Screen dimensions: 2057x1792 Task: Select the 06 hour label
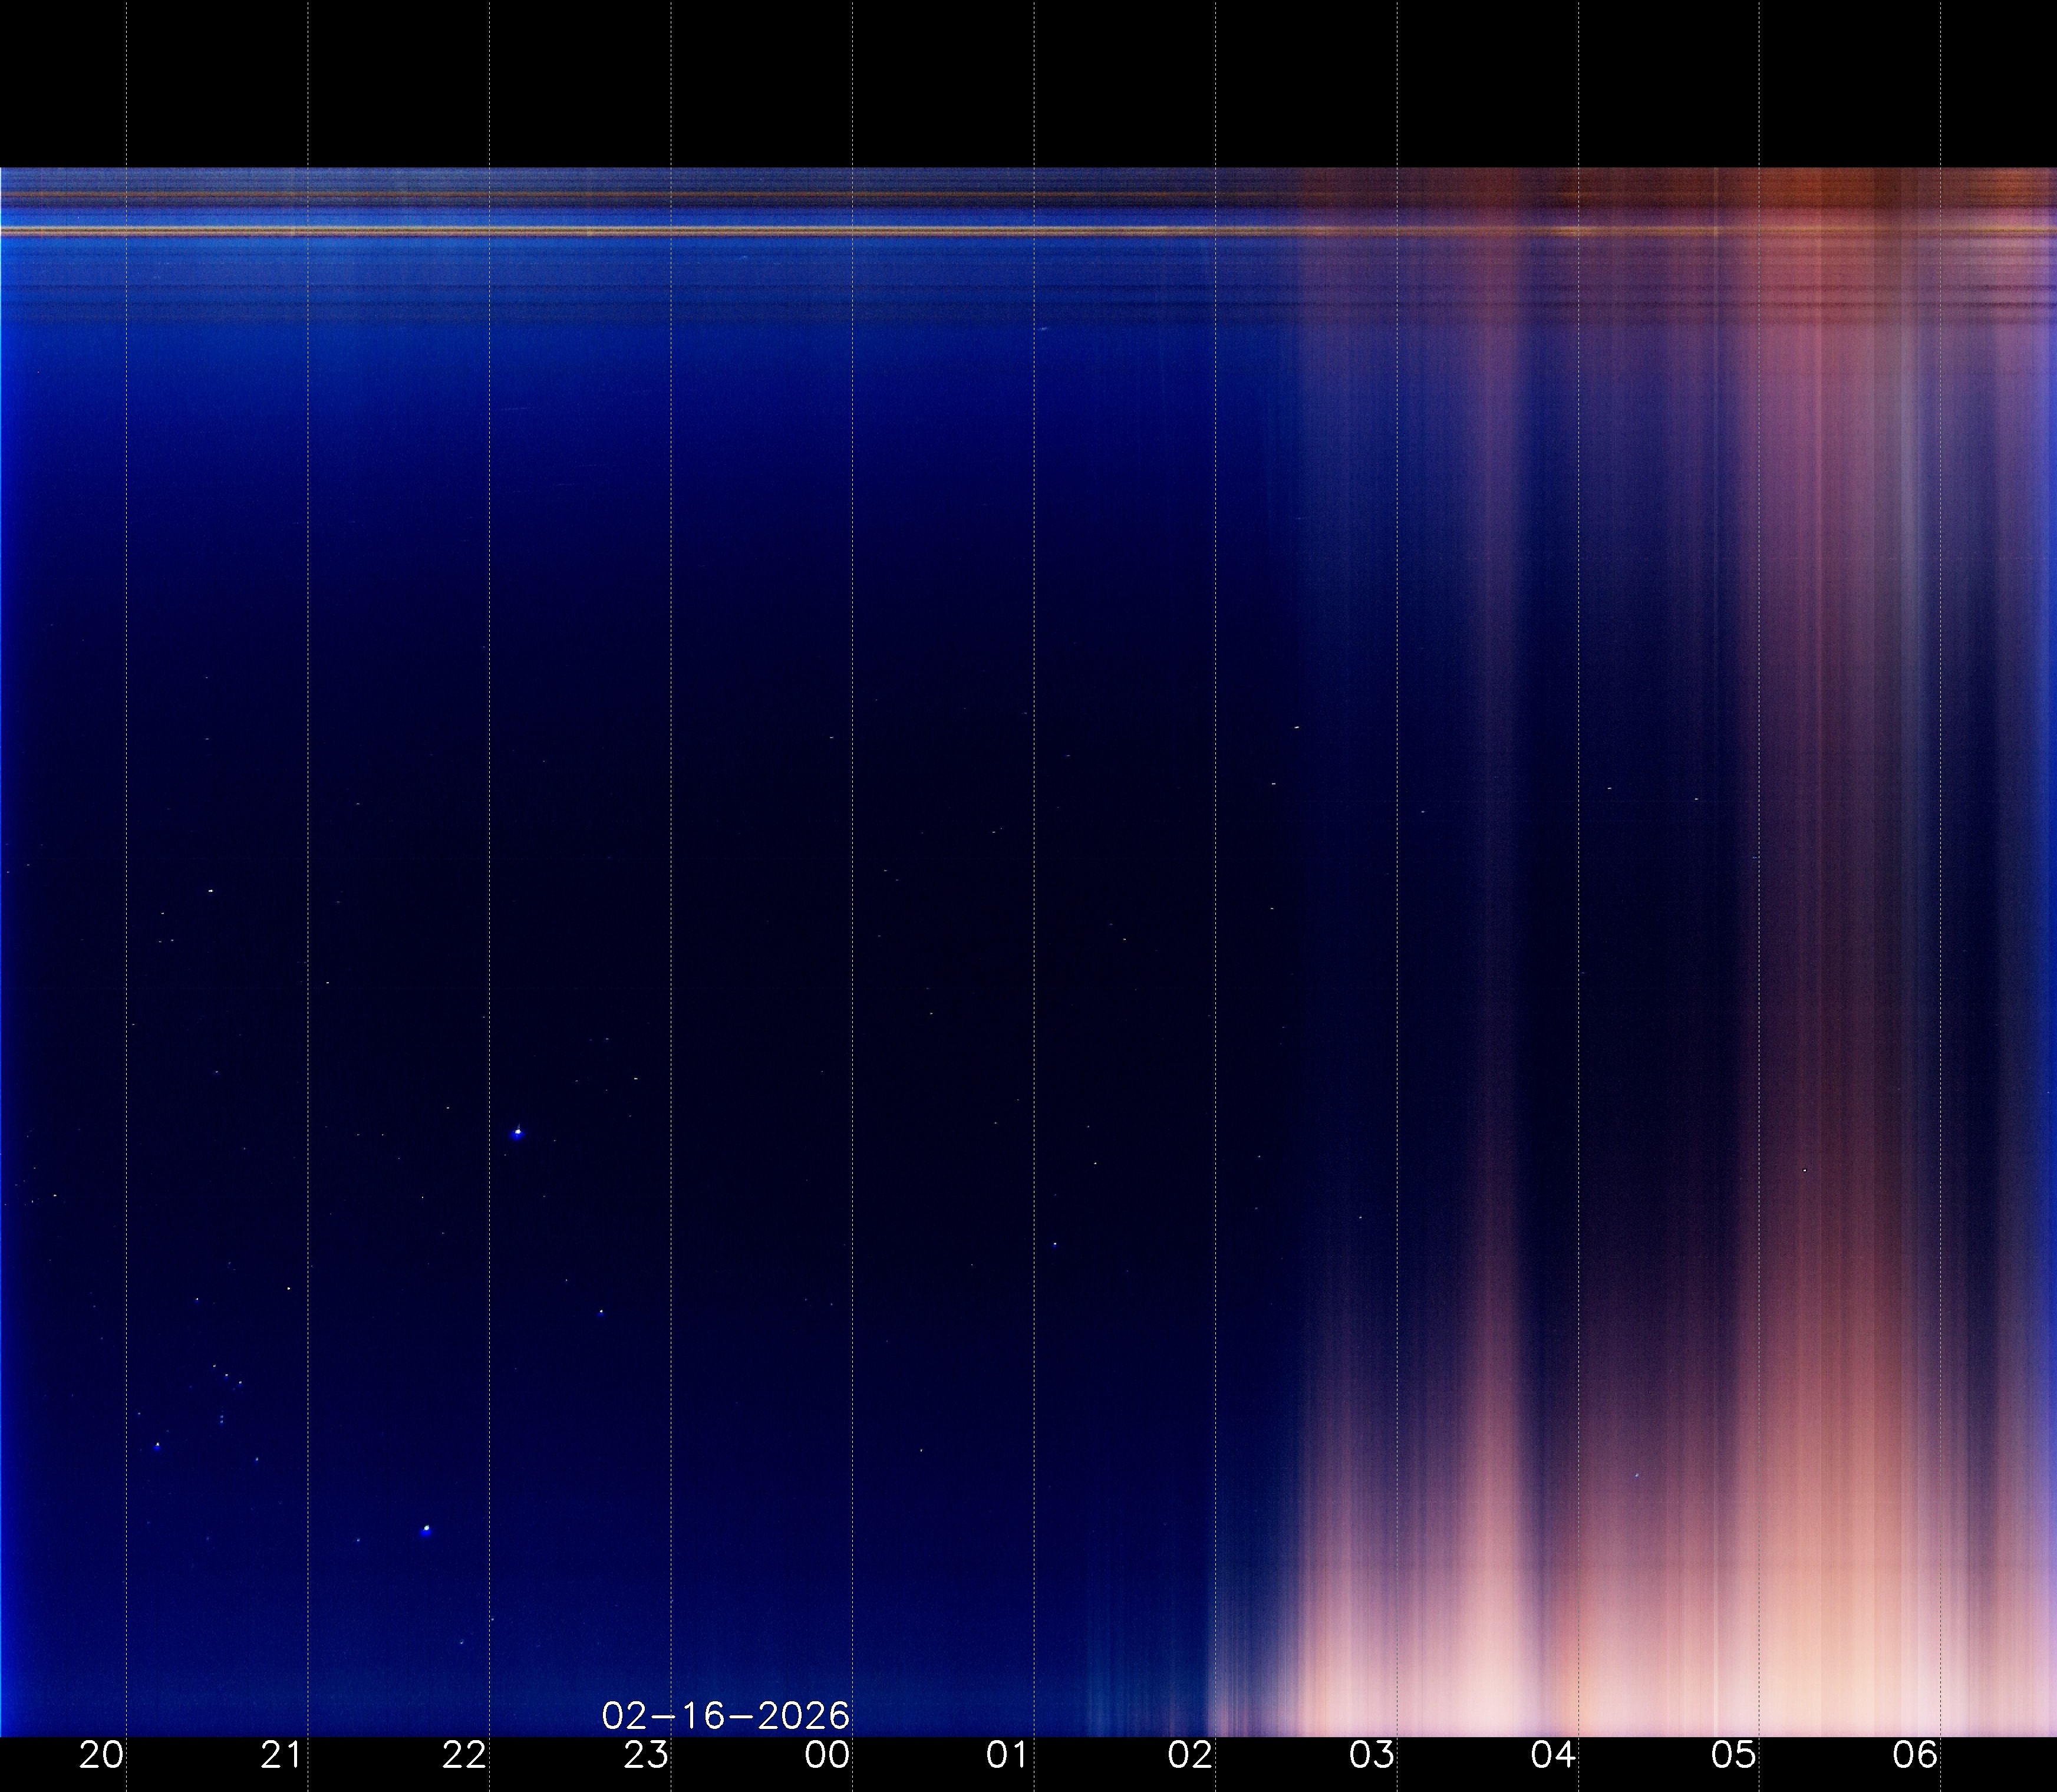tap(1916, 1755)
